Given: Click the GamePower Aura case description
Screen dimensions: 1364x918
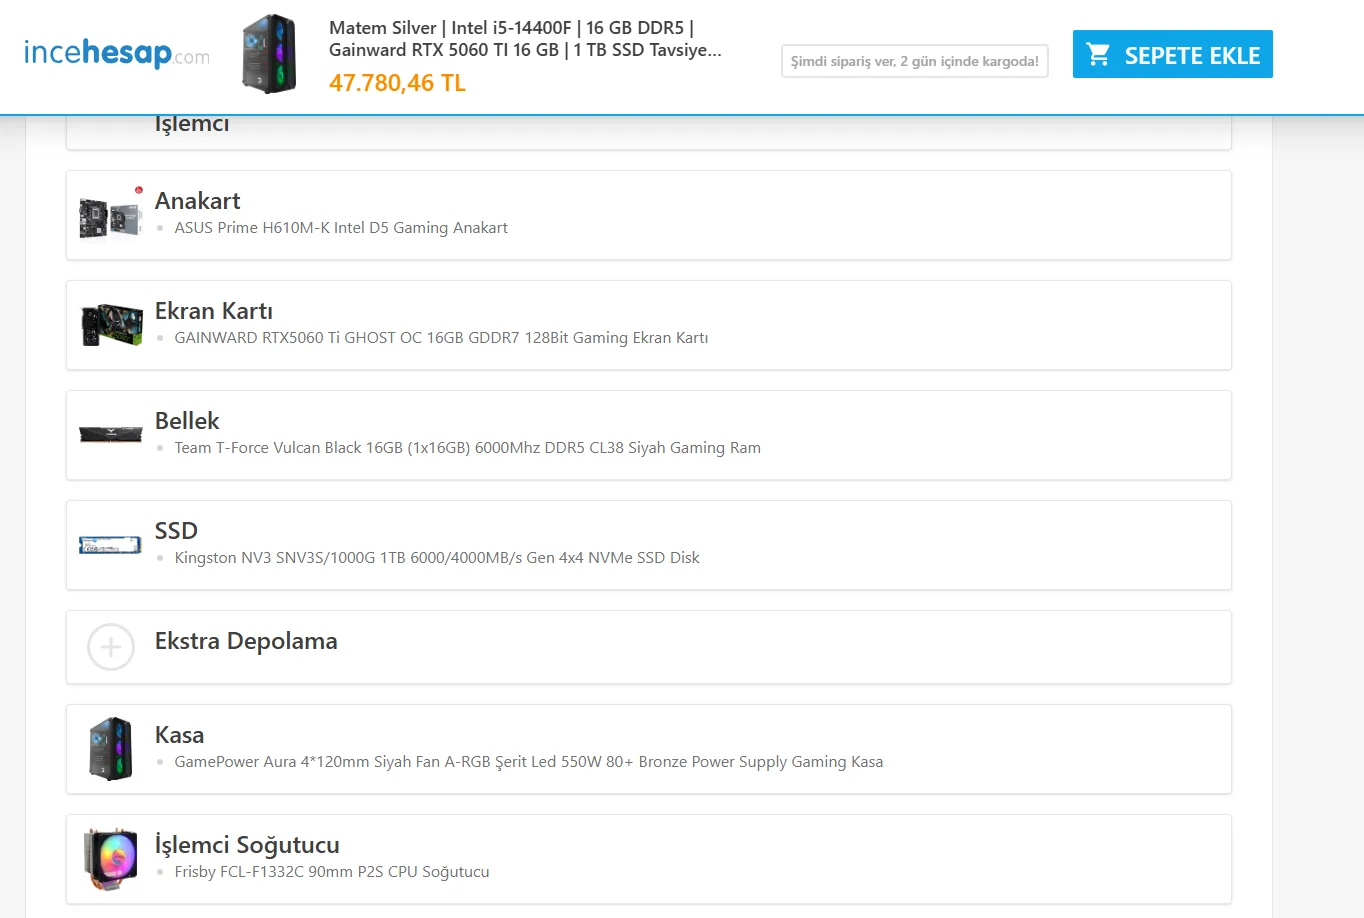Looking at the screenshot, I should tap(528, 762).
